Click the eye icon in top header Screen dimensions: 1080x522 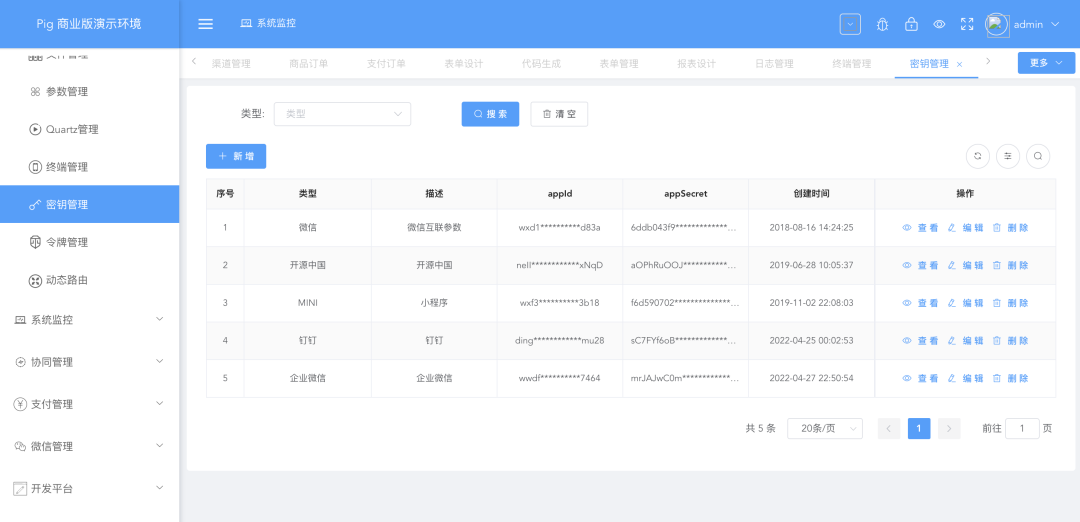point(939,24)
